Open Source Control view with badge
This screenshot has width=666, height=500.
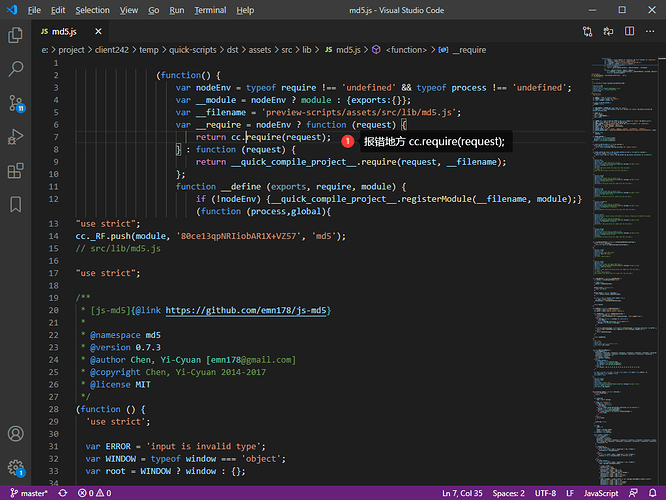[16, 102]
